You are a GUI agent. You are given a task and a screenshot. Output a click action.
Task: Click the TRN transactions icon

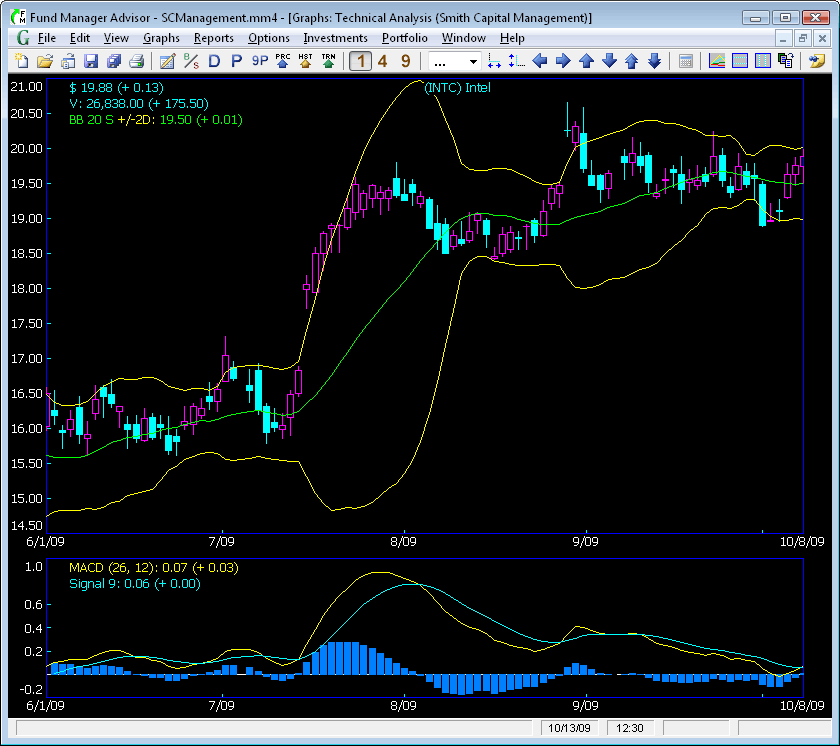point(328,61)
